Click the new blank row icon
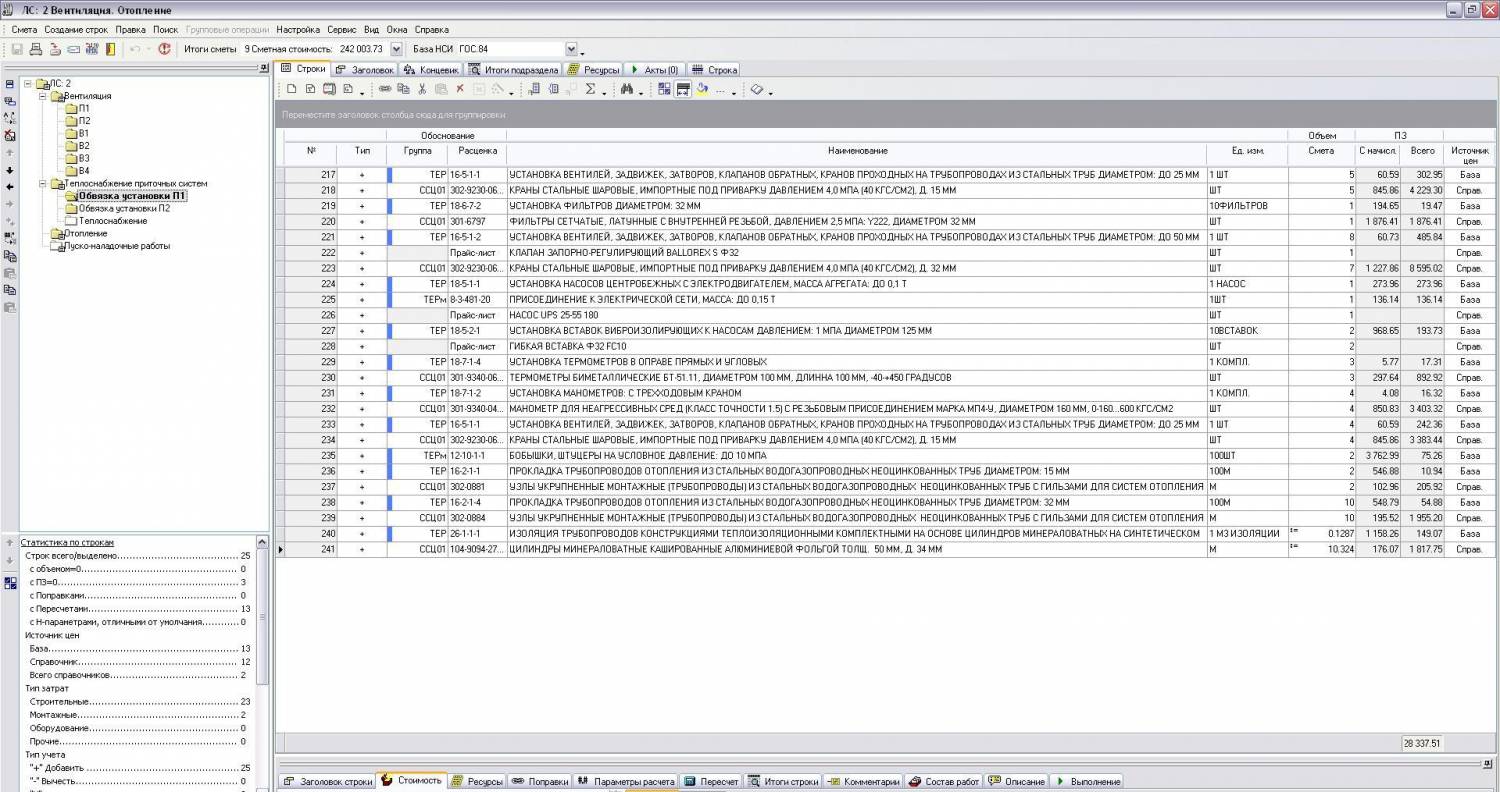1500x792 pixels. (292, 90)
